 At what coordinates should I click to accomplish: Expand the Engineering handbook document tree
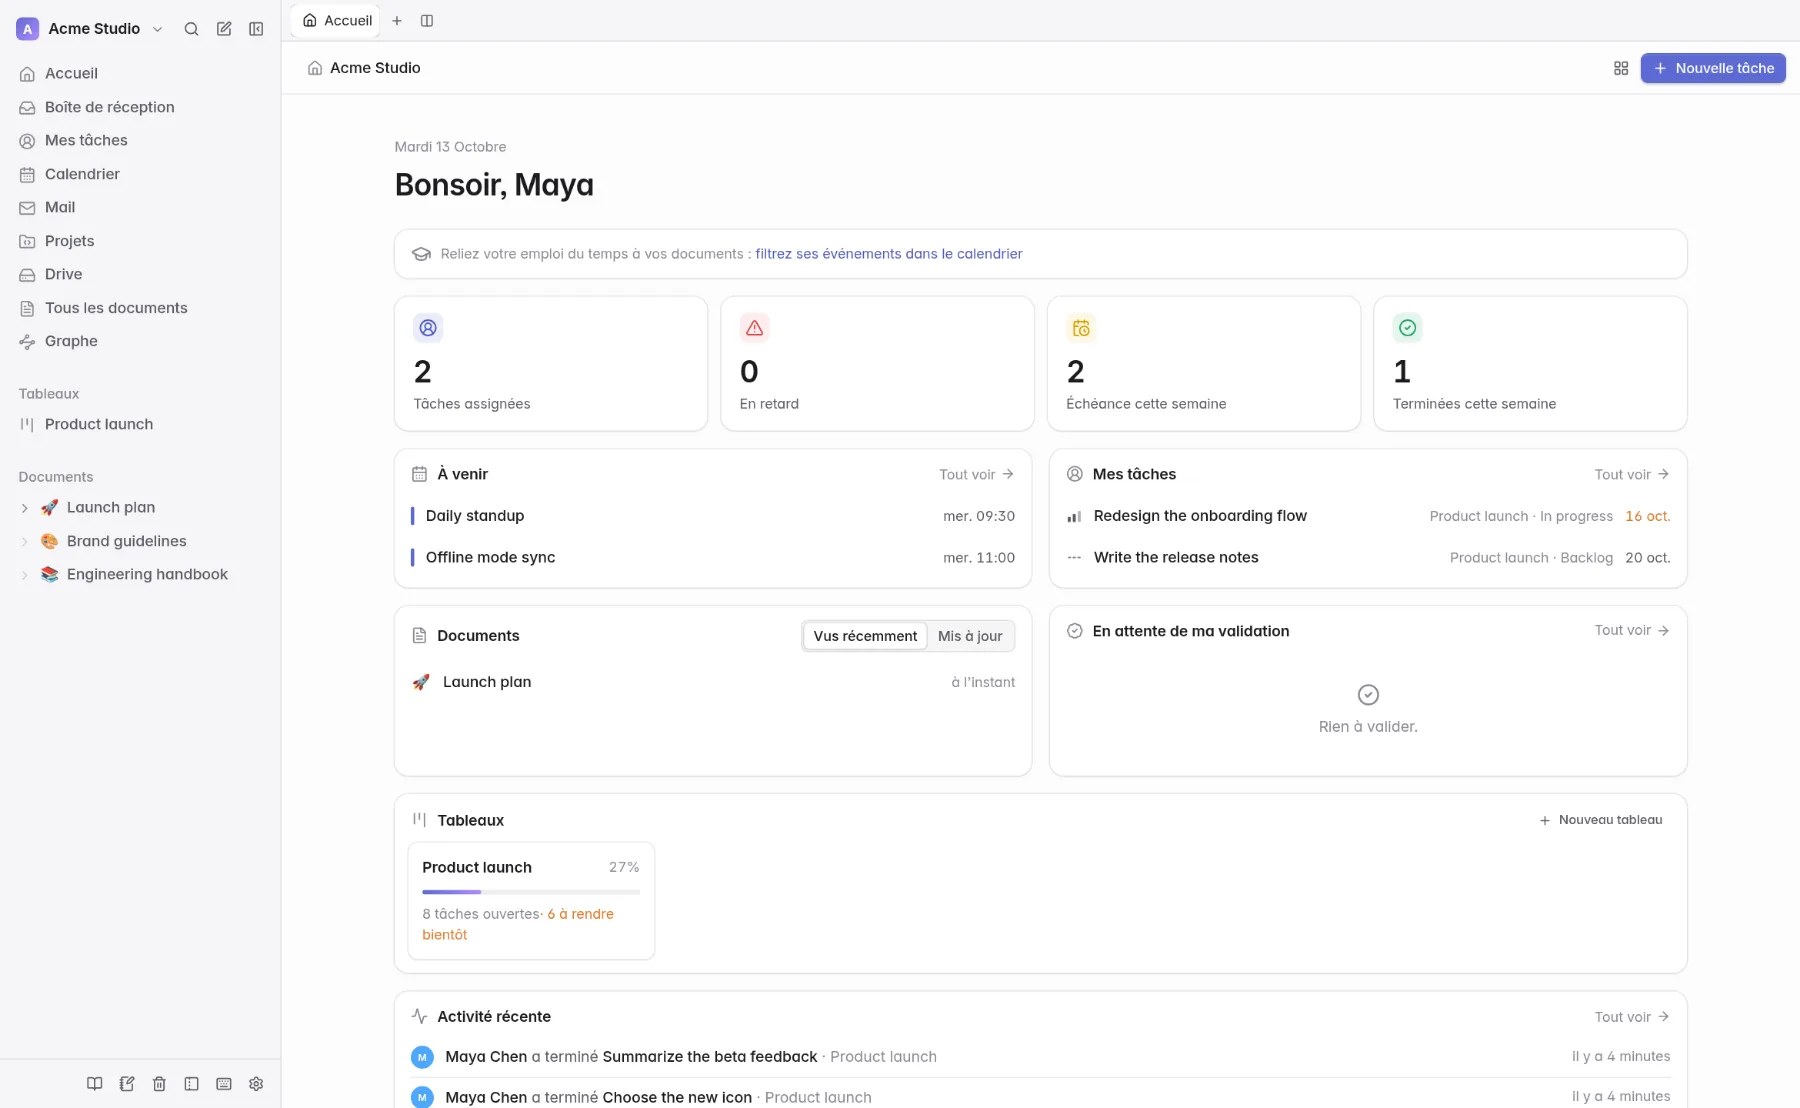[x=25, y=575]
